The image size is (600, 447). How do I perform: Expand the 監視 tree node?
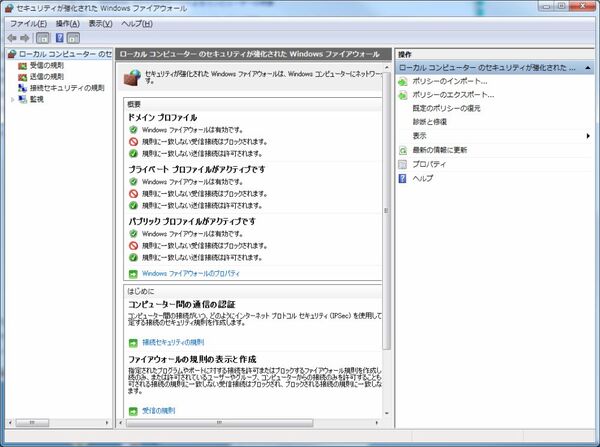13,100
